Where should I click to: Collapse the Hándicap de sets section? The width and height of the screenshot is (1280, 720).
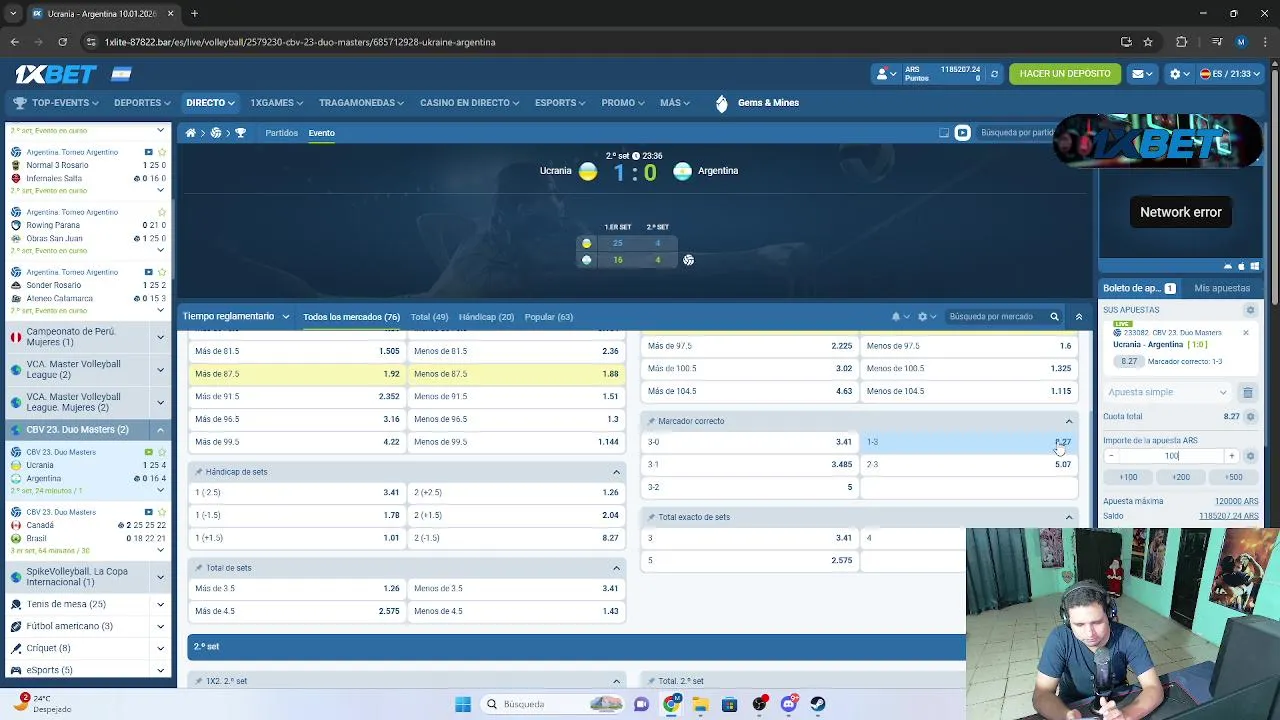click(616, 472)
